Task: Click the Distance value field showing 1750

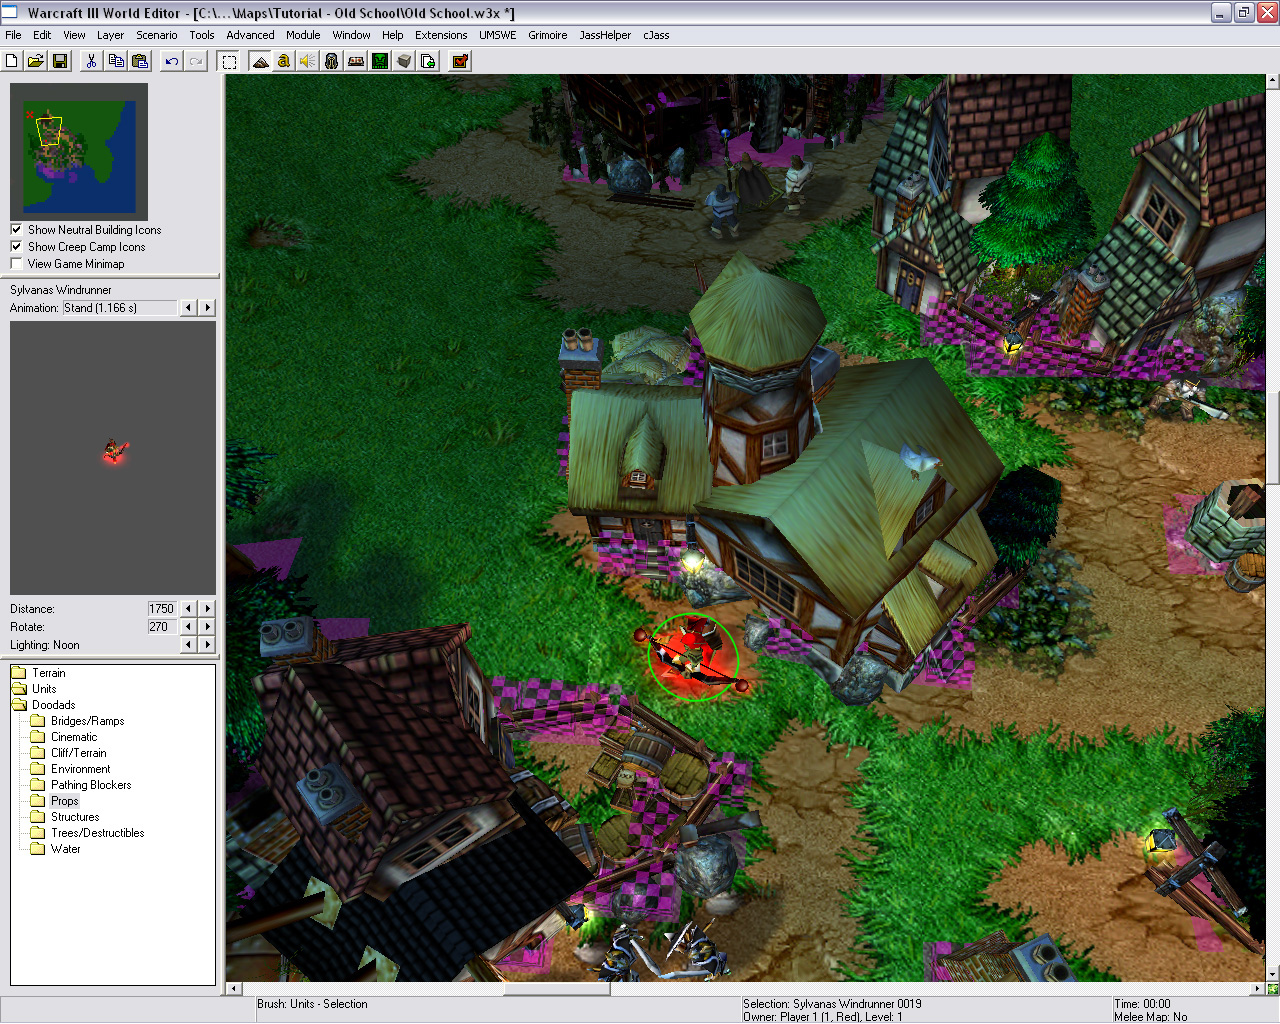Action: pos(162,608)
